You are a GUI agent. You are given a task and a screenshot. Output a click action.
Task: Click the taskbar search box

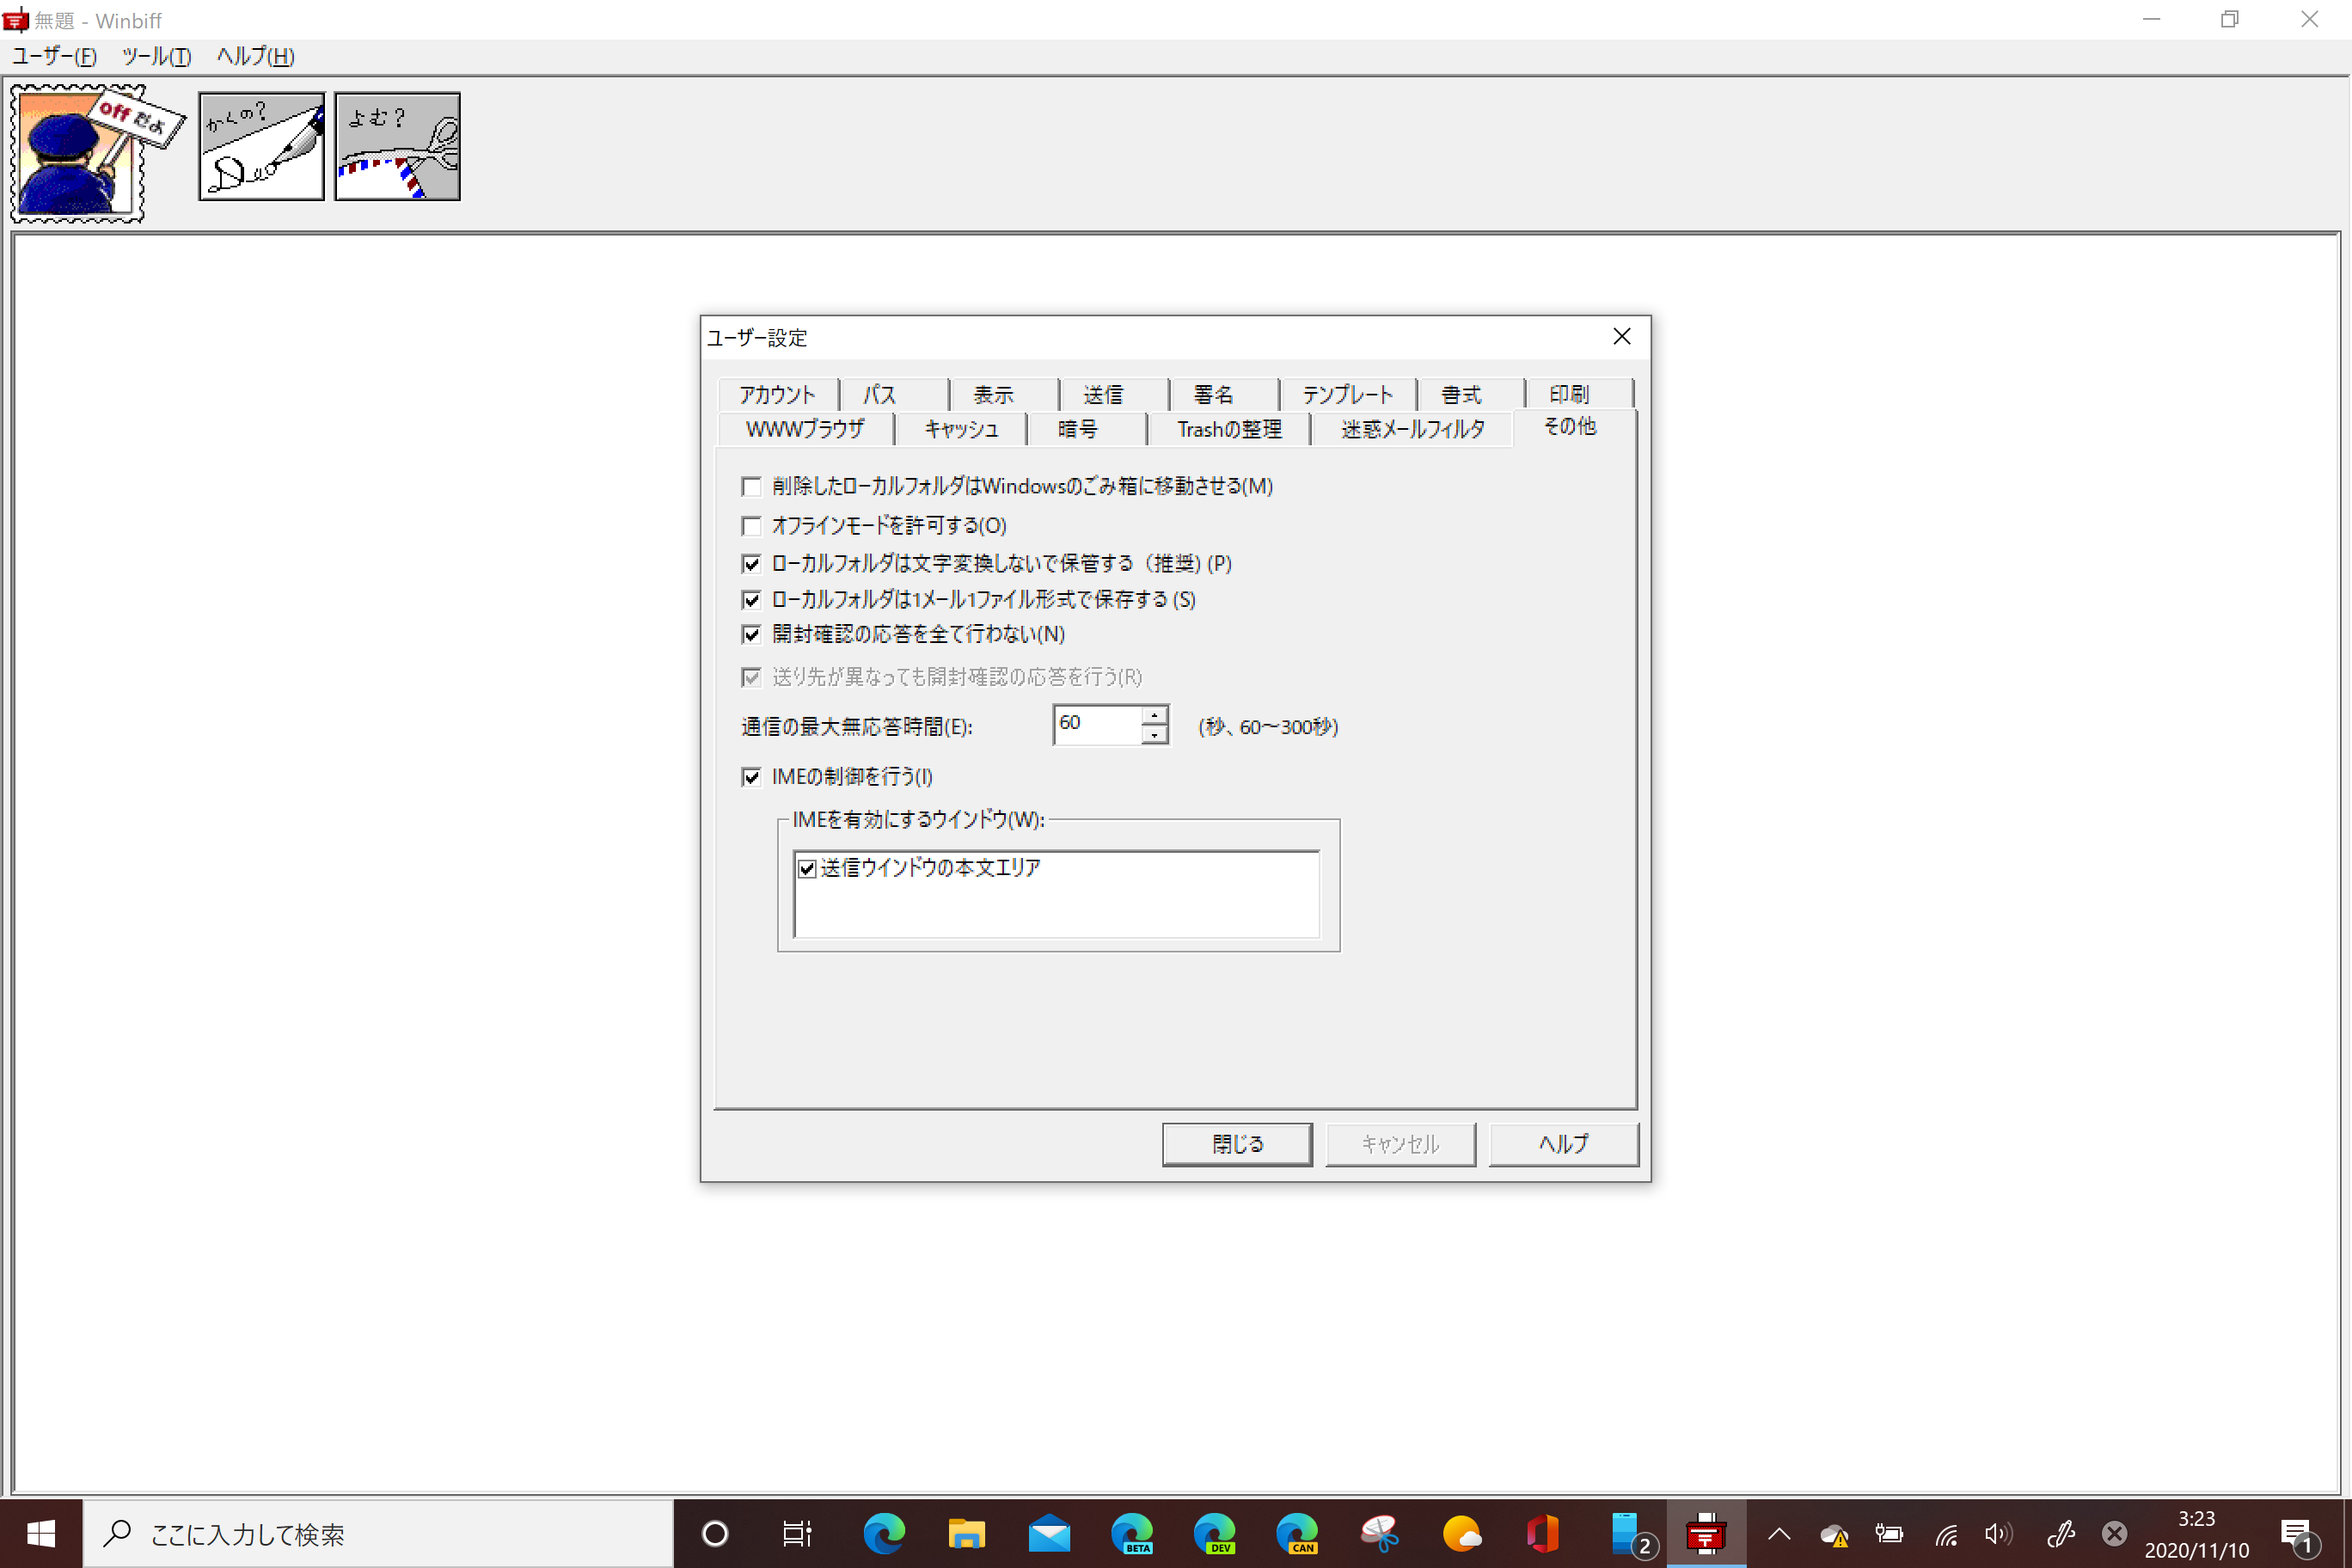[x=378, y=1534]
